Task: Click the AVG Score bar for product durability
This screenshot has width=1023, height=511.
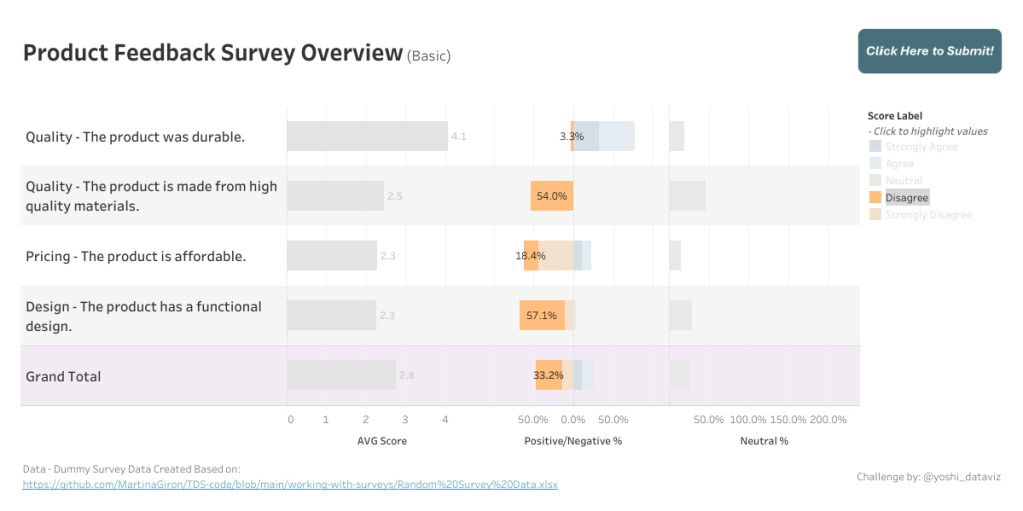Action: (367, 136)
